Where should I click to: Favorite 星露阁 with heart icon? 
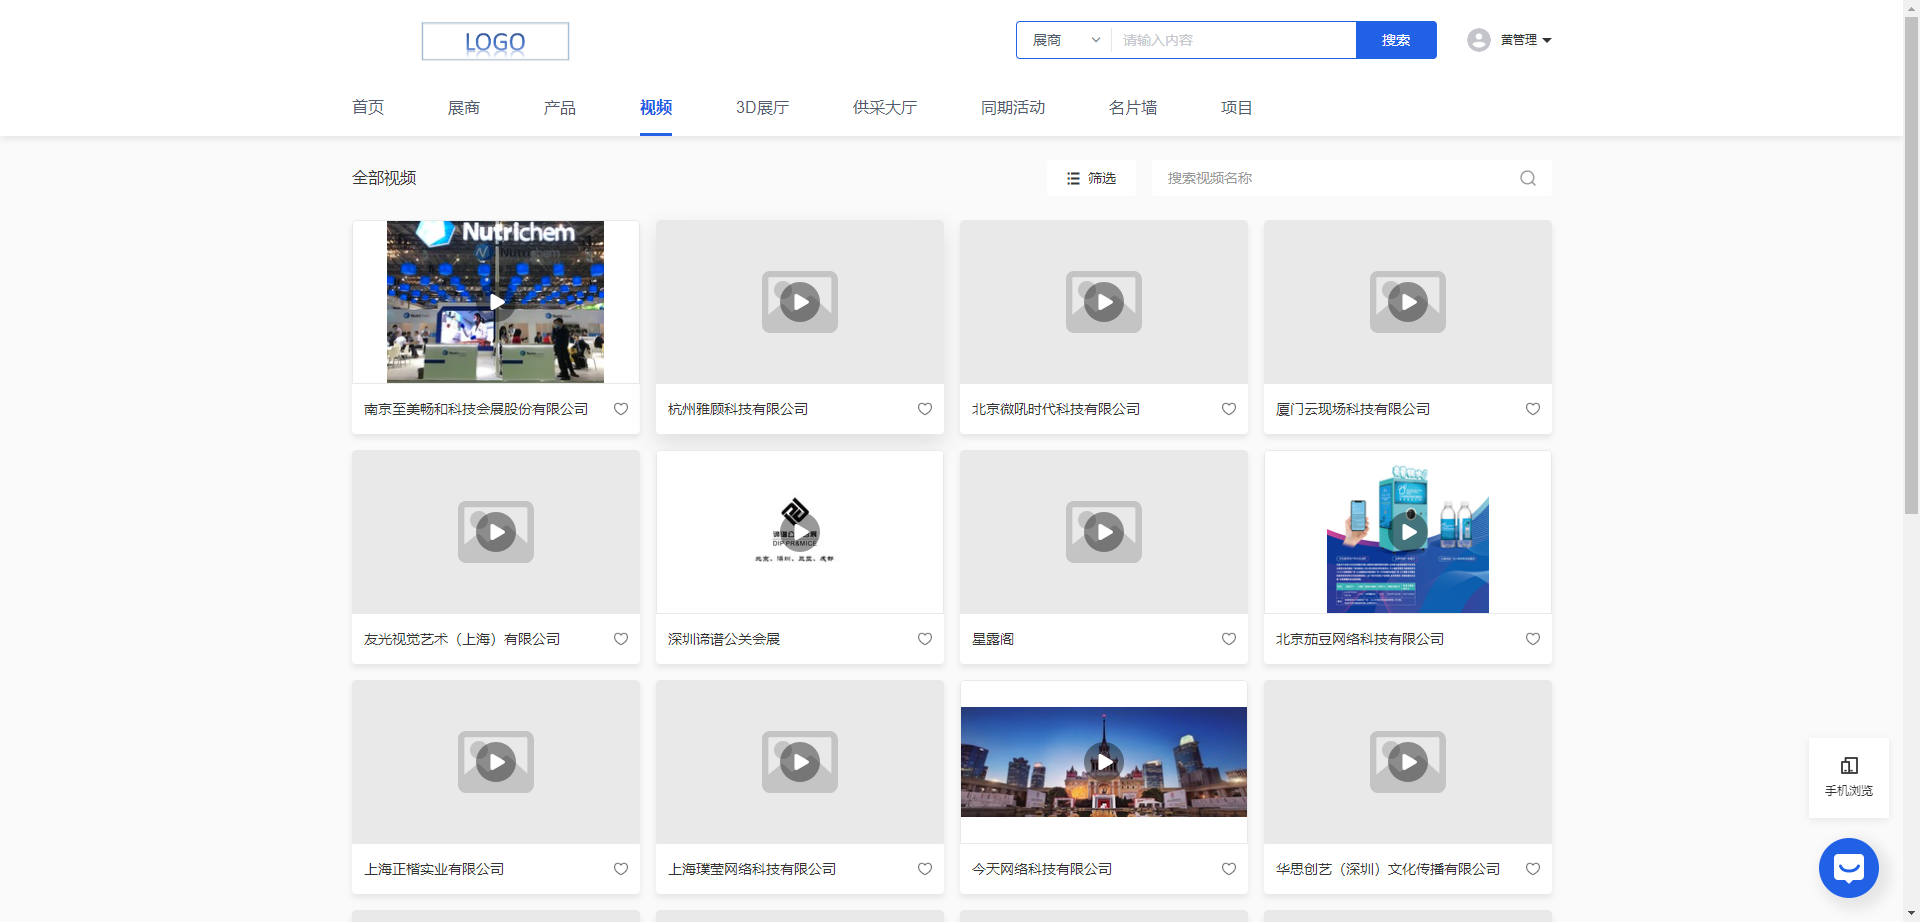(x=1229, y=639)
